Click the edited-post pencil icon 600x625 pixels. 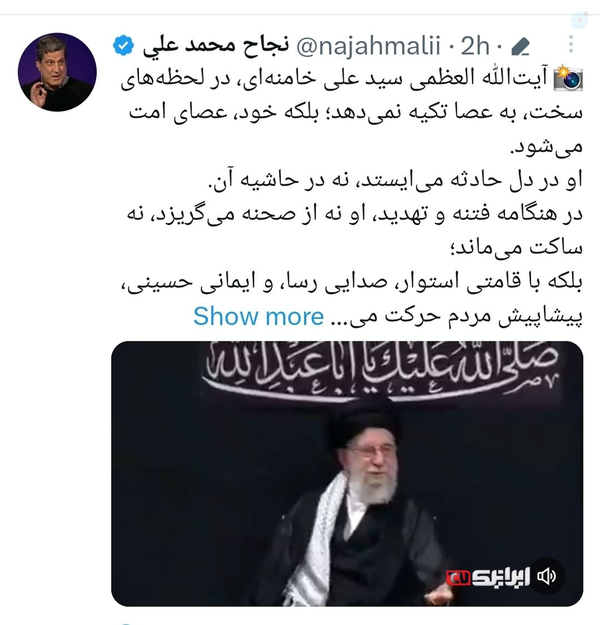click(x=521, y=47)
